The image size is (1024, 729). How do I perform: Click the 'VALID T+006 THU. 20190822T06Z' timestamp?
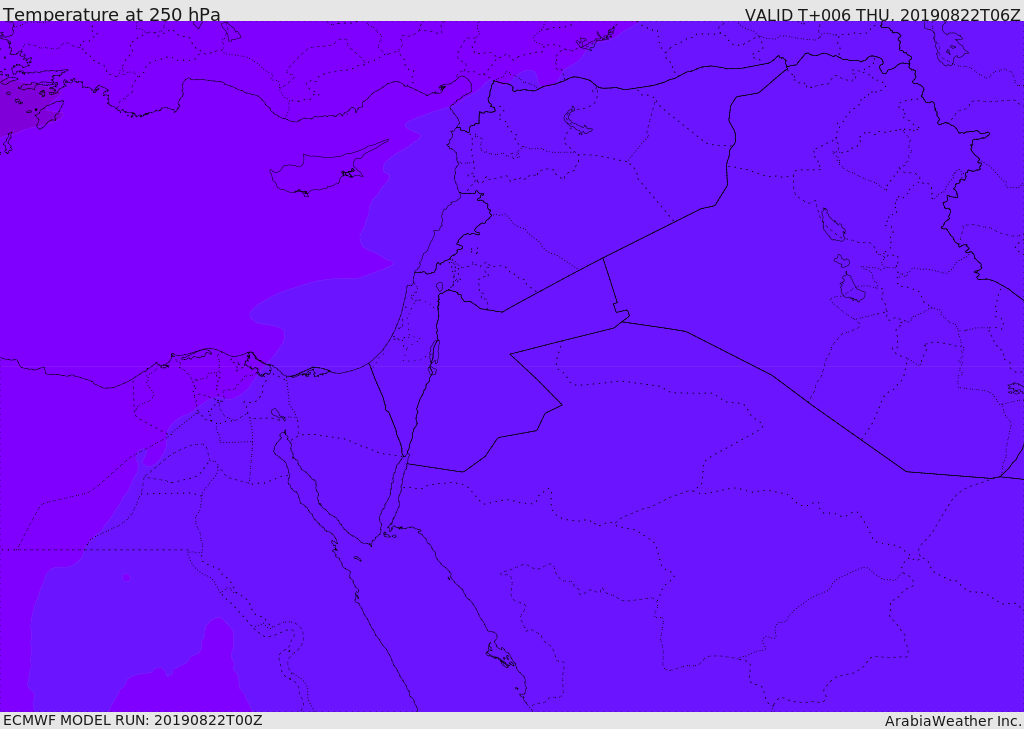pos(882,14)
